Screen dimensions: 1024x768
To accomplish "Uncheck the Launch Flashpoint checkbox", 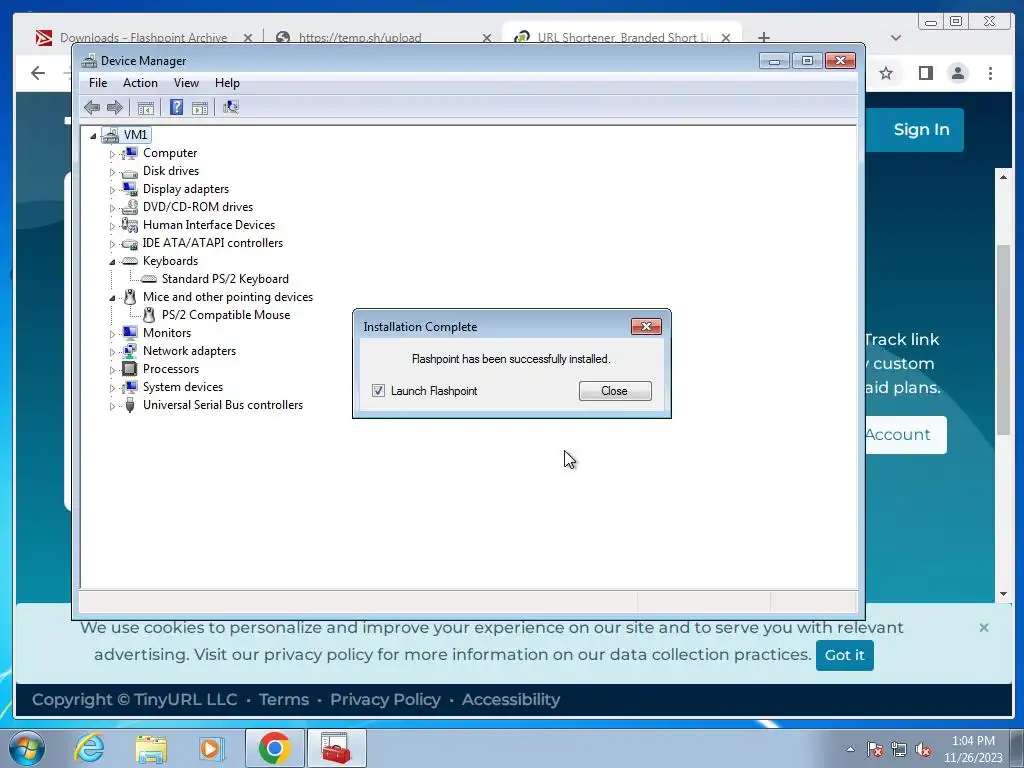I will [x=378, y=391].
